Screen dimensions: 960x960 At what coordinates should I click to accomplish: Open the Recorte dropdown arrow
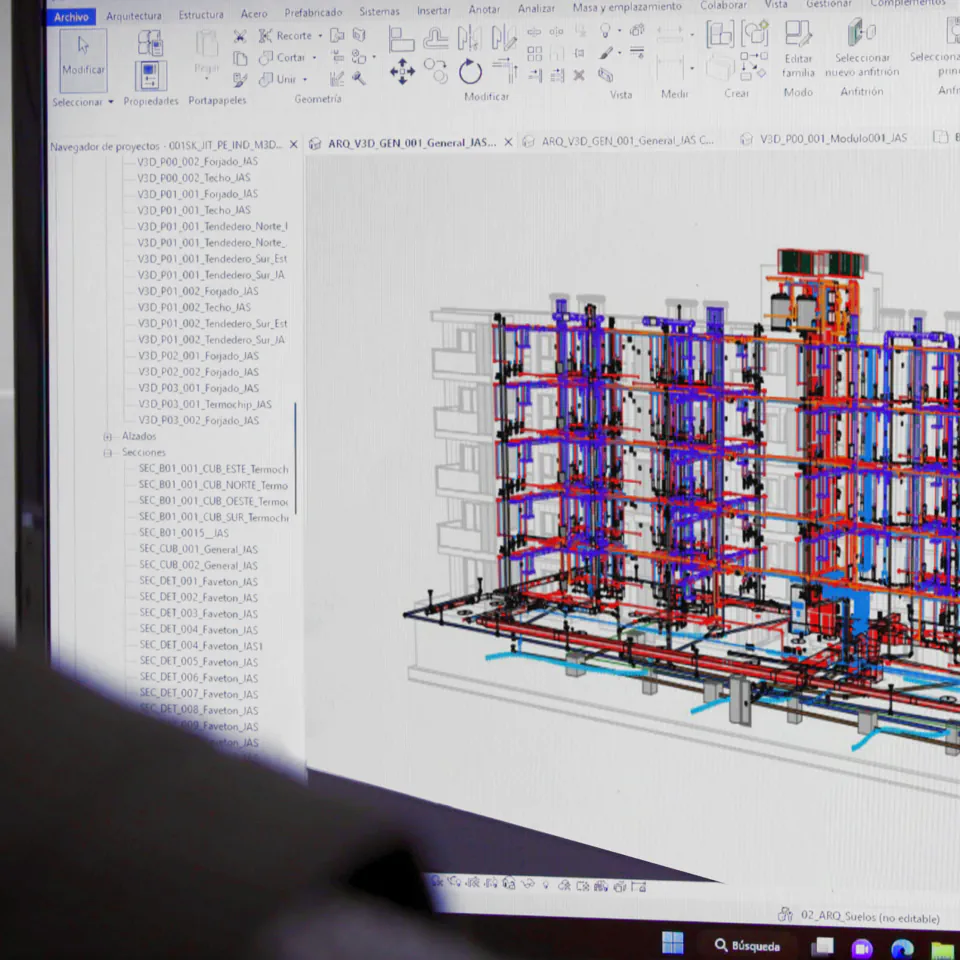pyautogui.click(x=320, y=36)
